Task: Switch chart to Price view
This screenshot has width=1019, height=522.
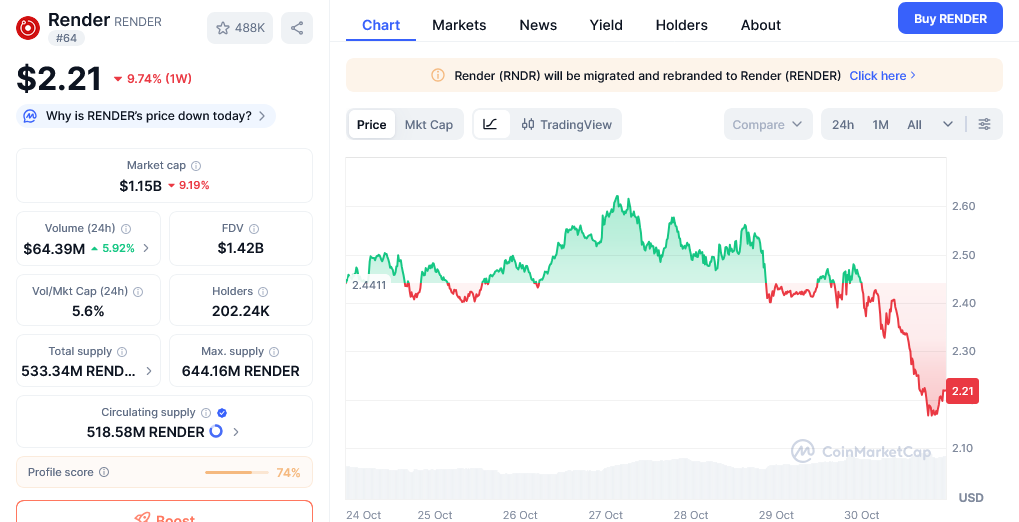Action: point(371,124)
